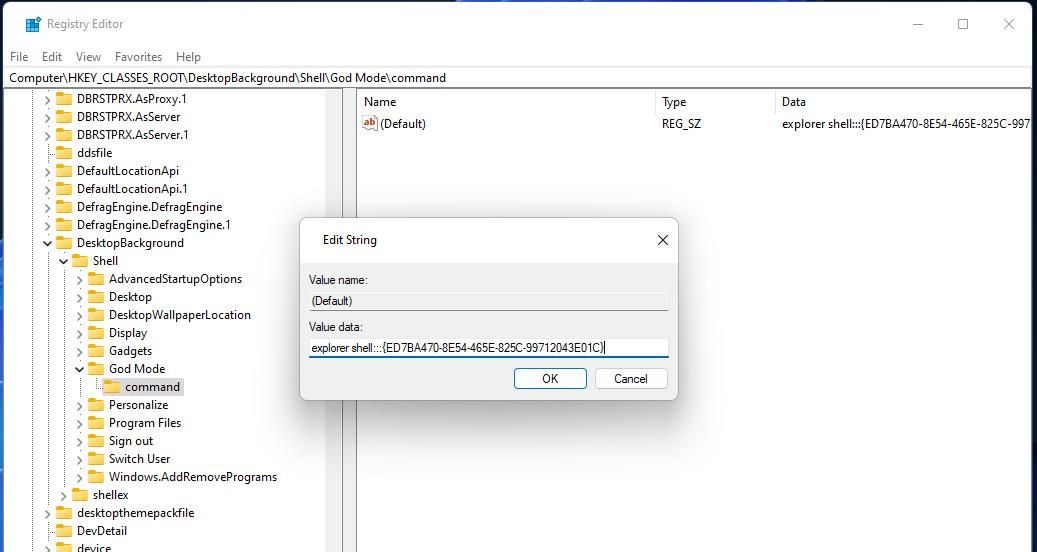This screenshot has height=552, width=1037.
Task: Open the Edit menu
Action: (52, 57)
